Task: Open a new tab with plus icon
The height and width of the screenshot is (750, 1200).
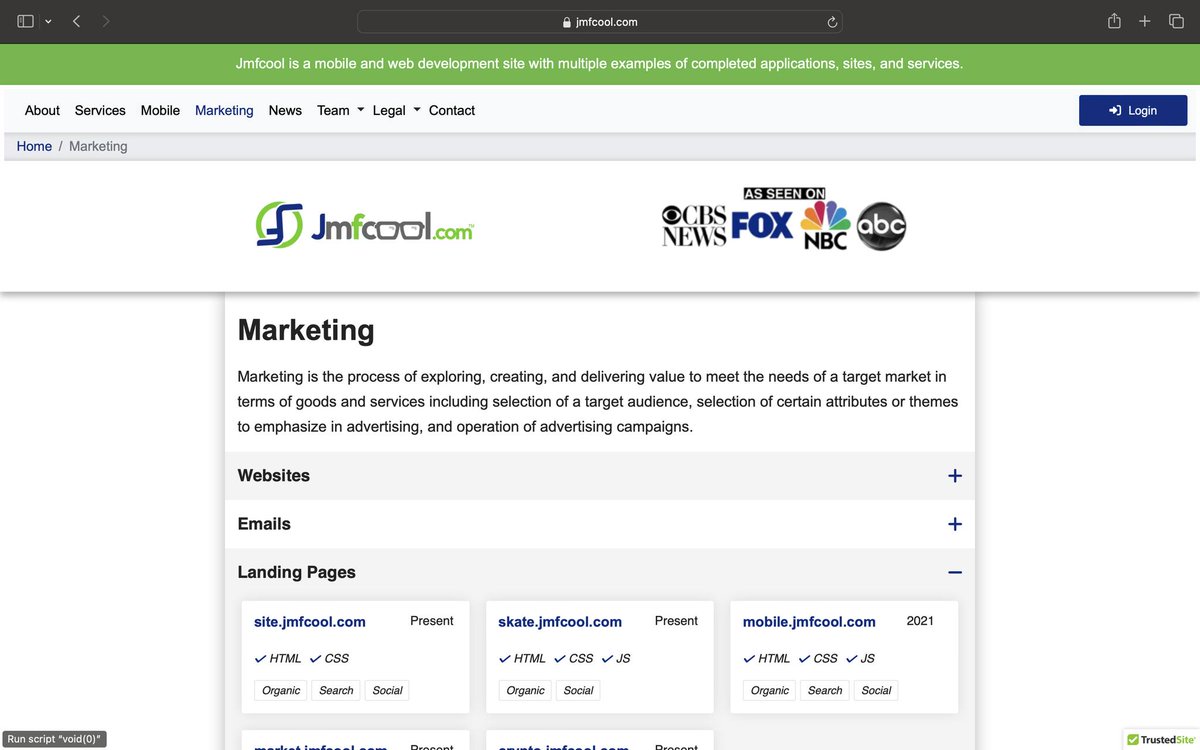Action: [x=1145, y=21]
